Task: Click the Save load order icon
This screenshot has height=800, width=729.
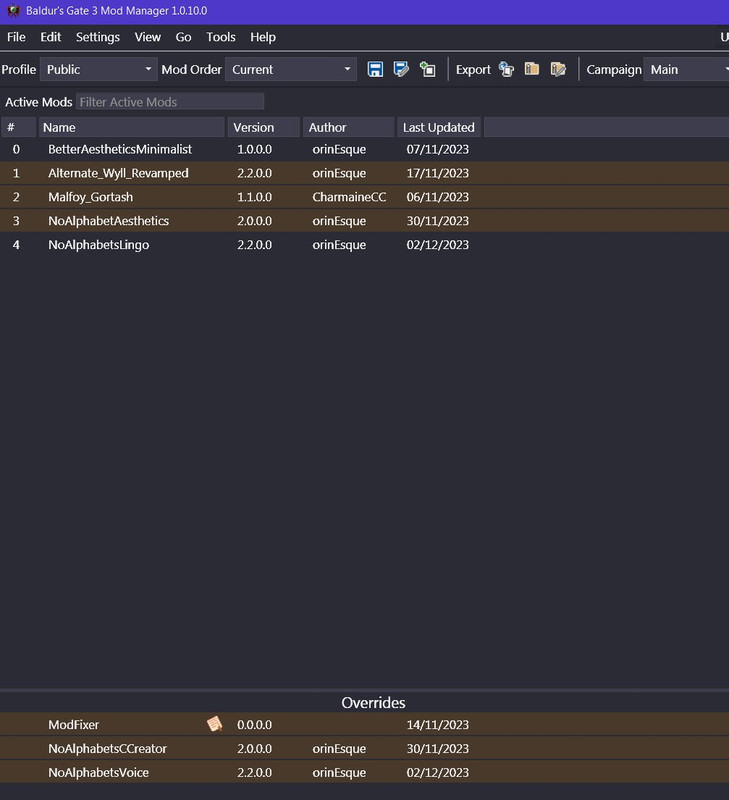Action: point(375,69)
